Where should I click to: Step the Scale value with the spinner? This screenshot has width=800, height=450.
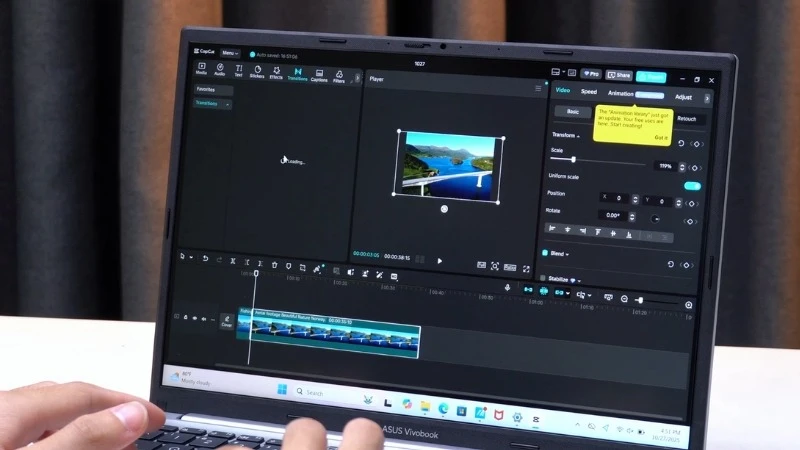682,167
